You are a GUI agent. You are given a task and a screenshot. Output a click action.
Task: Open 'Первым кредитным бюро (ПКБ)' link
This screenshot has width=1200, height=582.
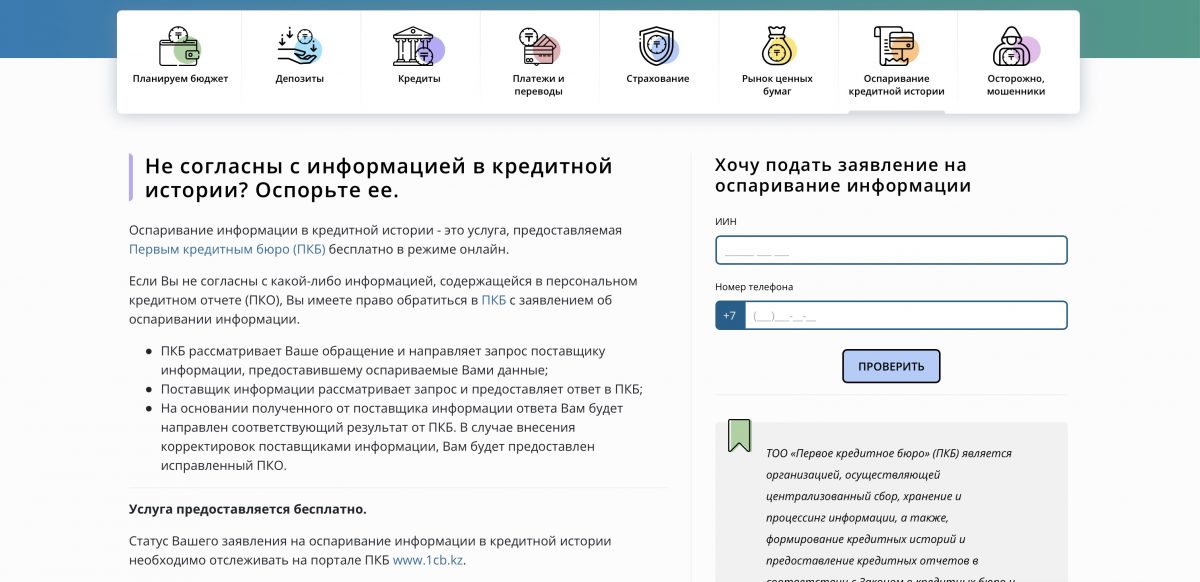click(x=226, y=249)
